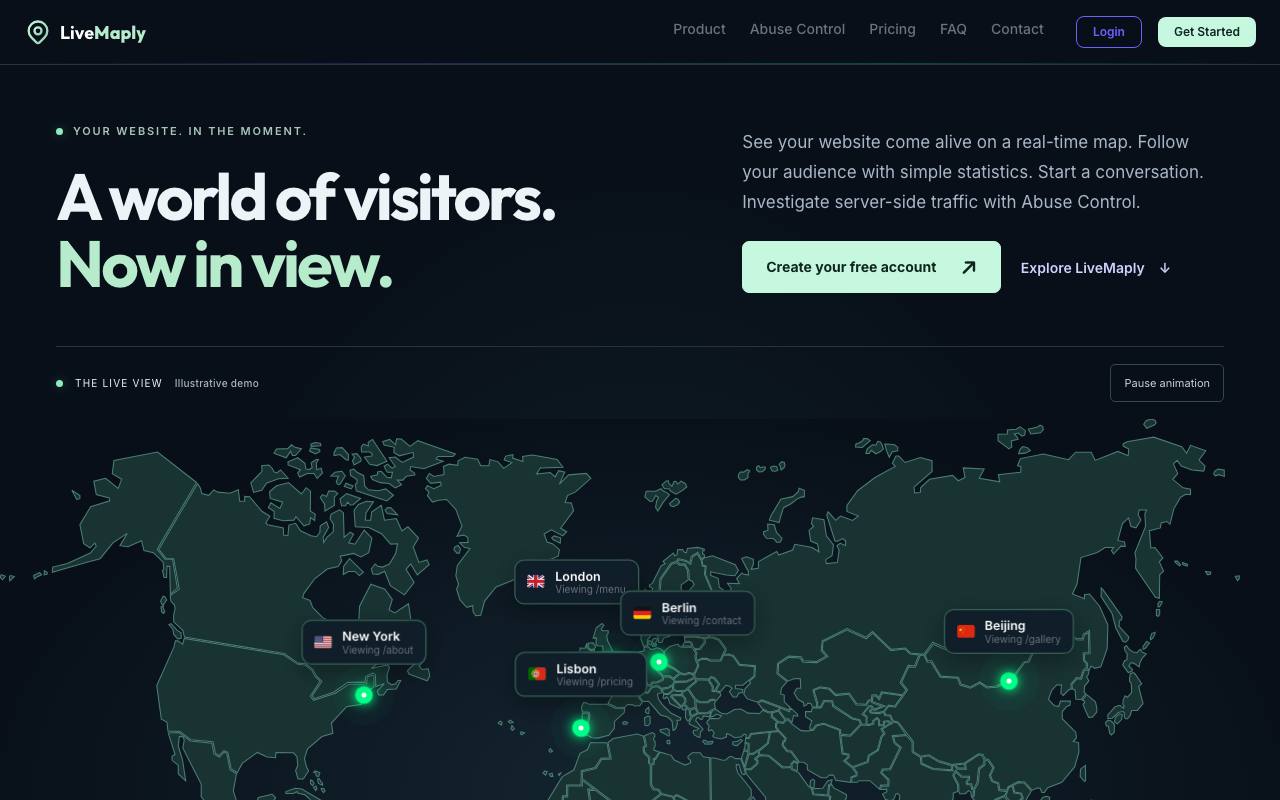Go to Abuse Control in navigation

tap(797, 29)
